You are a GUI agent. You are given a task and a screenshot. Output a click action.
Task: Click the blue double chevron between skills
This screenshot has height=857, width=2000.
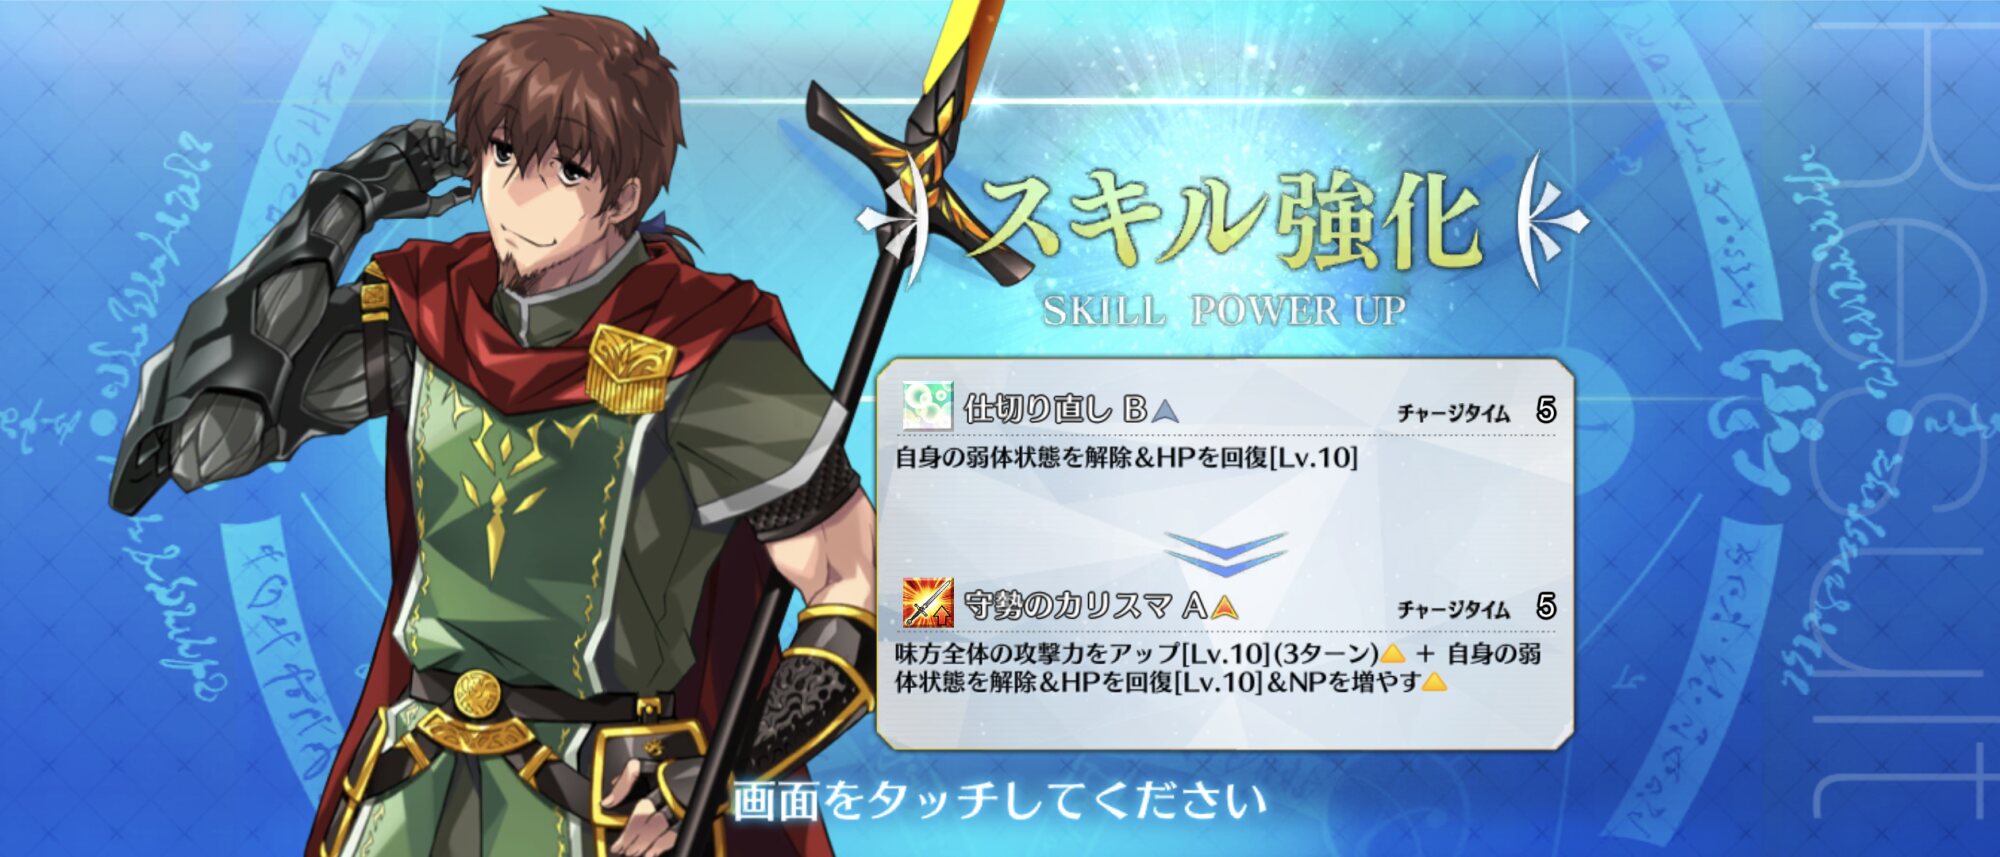[1225, 554]
